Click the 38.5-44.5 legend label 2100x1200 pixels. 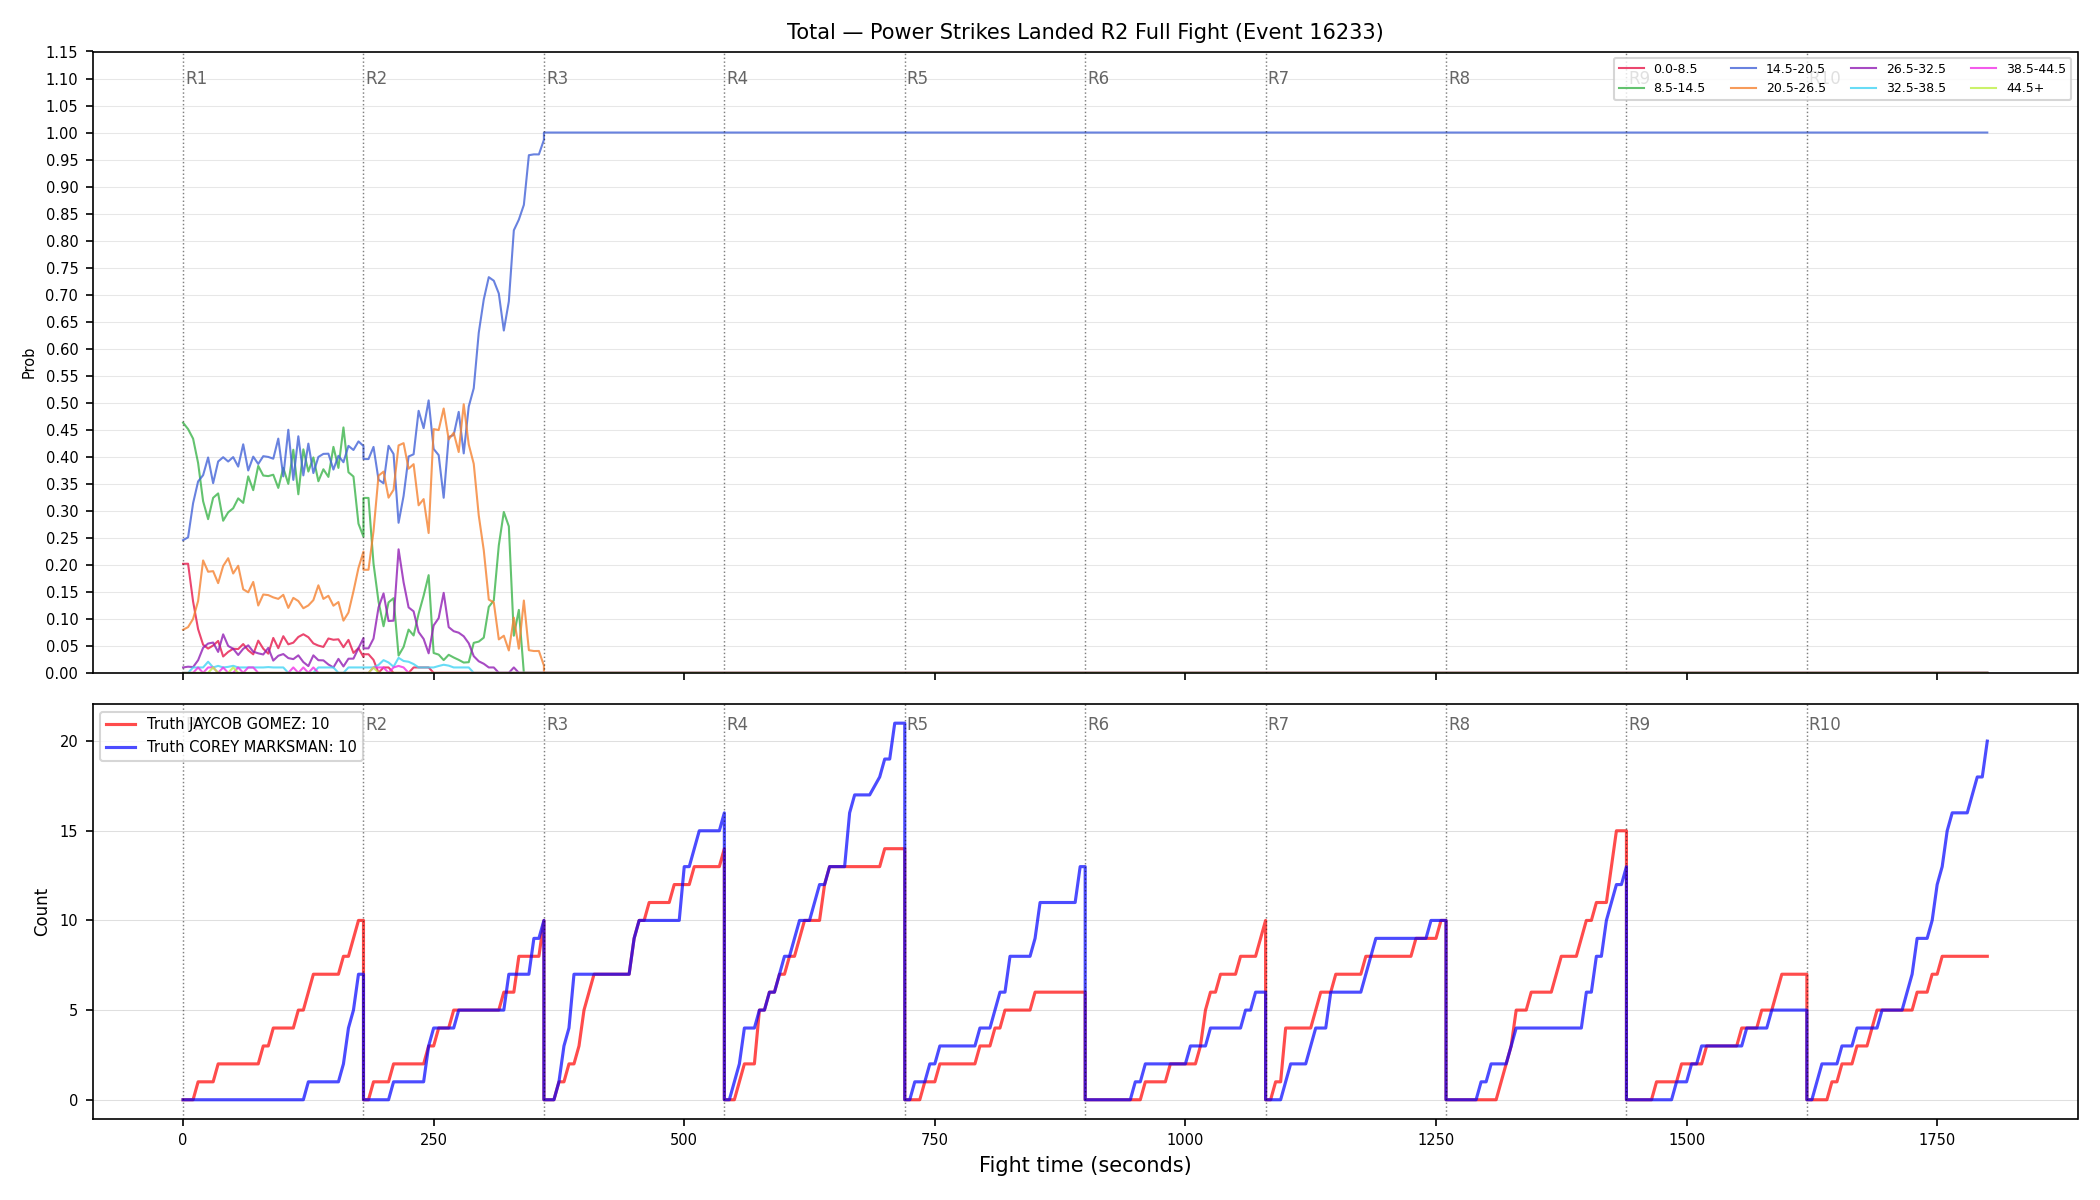pos(2036,69)
